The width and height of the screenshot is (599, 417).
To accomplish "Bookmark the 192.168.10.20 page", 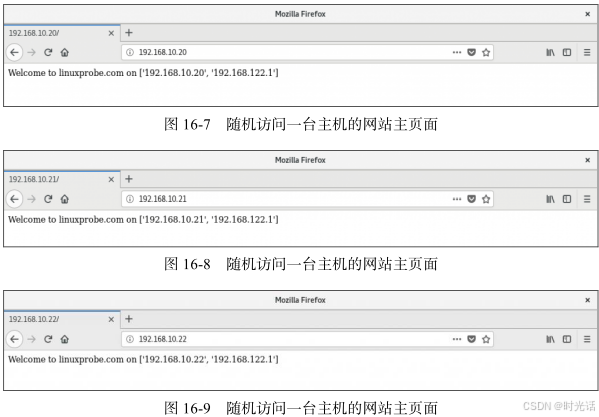I will pyautogui.click(x=486, y=52).
